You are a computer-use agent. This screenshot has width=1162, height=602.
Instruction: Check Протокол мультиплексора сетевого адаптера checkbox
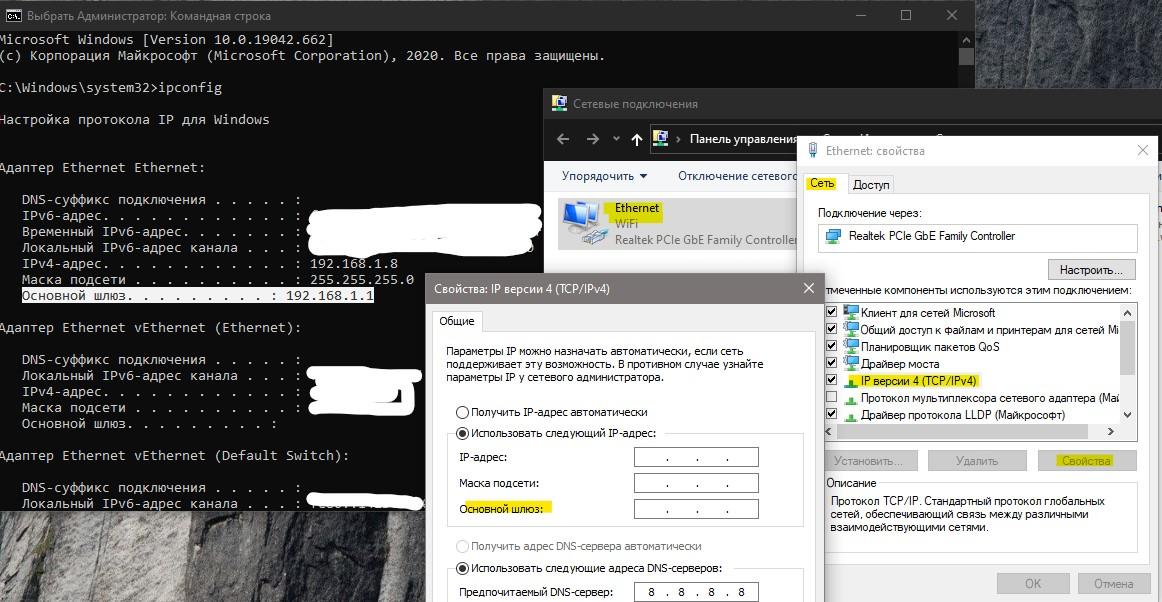pyautogui.click(x=831, y=397)
